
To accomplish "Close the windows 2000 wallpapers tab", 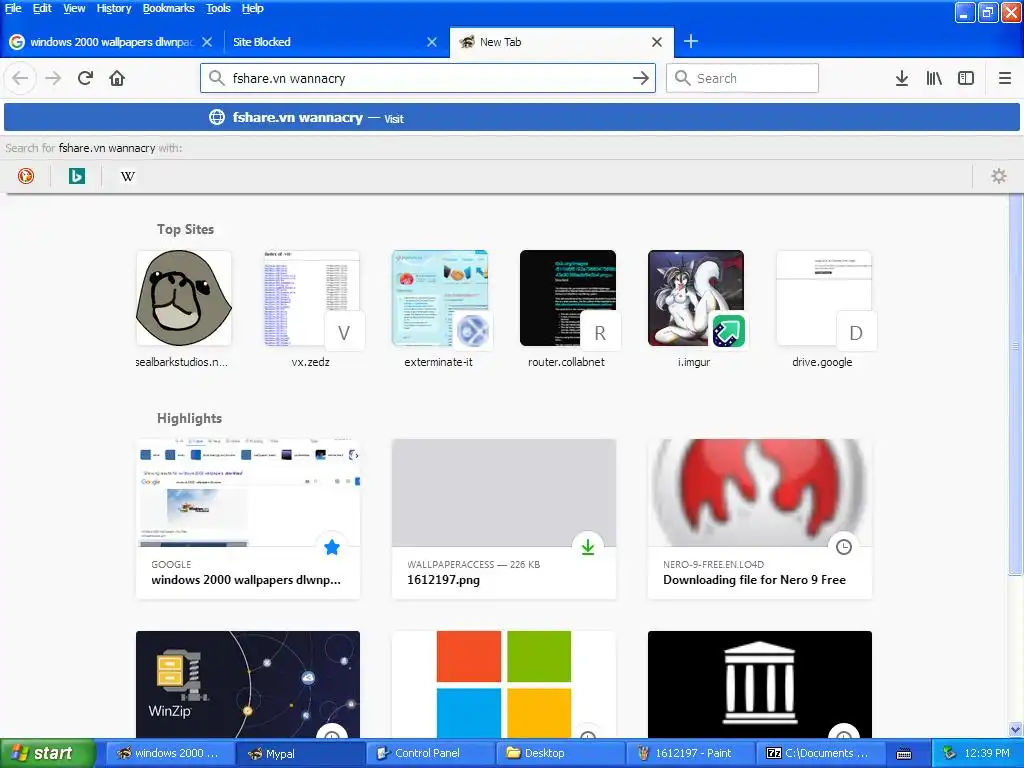I will tap(207, 42).
